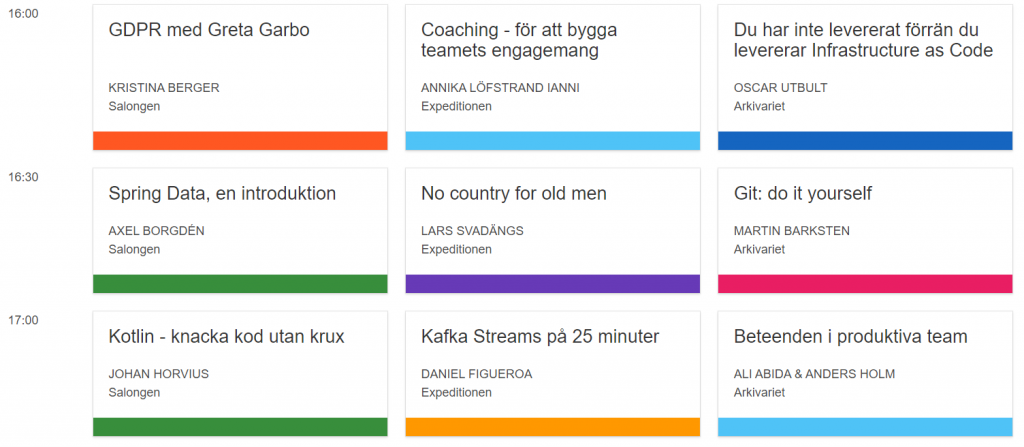This screenshot has height=447, width=1024.
Task: Click the pink bar under Git session
Action: pos(865,284)
